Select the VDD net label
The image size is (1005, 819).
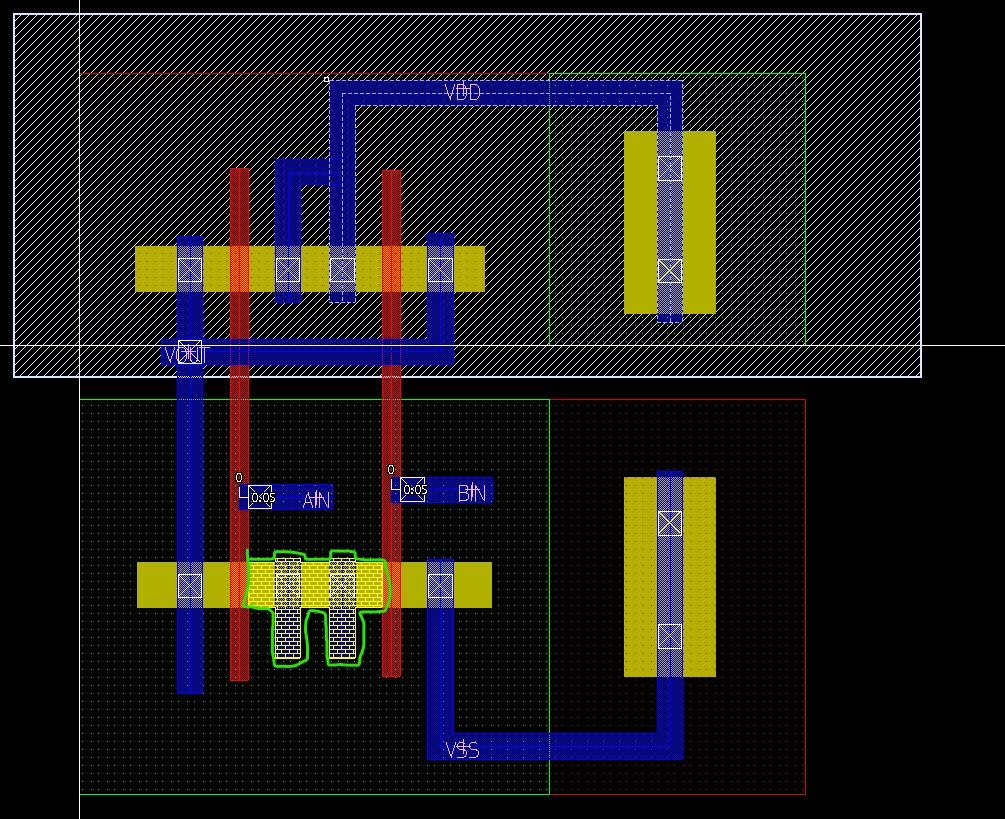click(462, 93)
